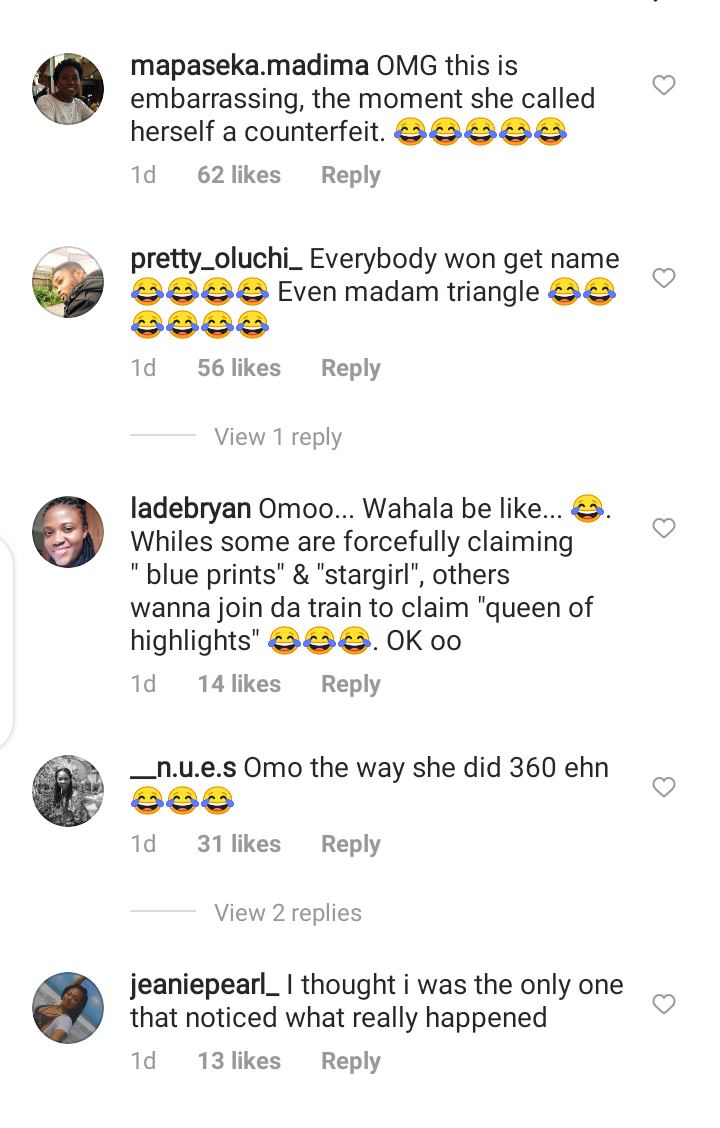Screen dimensions: 720x1128
Task: Reply to ladebryan's comment
Action: tap(350, 683)
